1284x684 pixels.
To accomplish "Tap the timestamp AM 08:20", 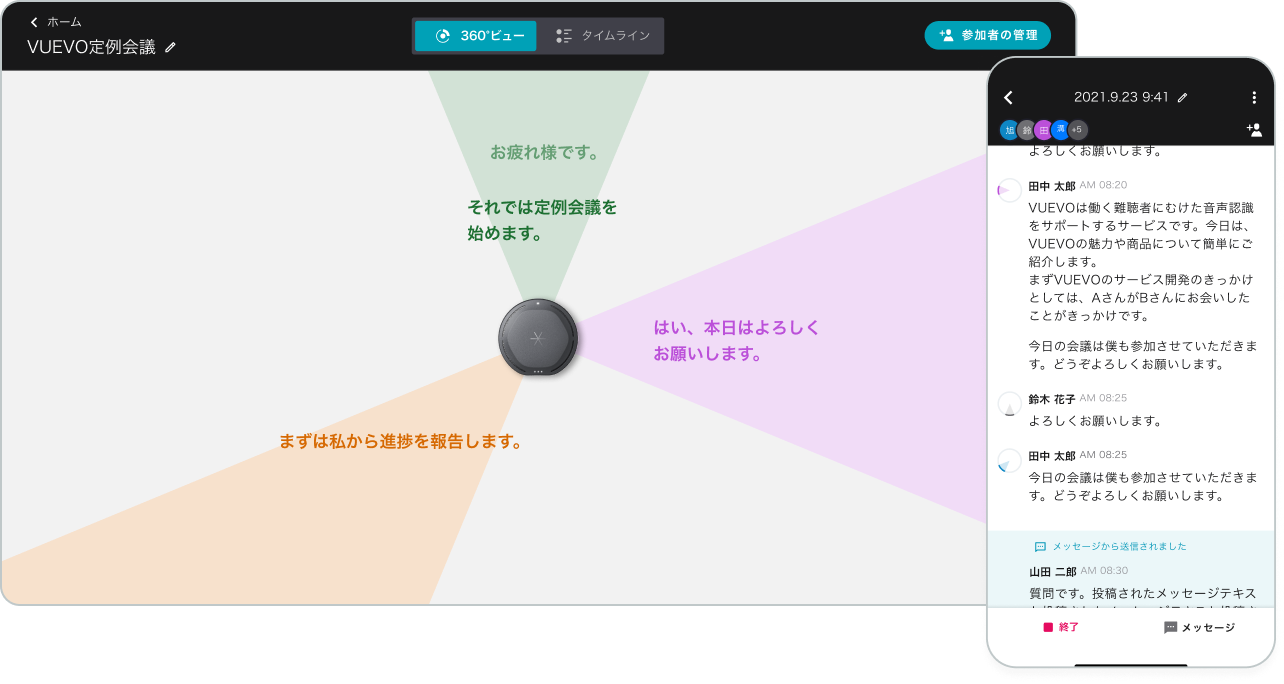I will click(x=1103, y=185).
